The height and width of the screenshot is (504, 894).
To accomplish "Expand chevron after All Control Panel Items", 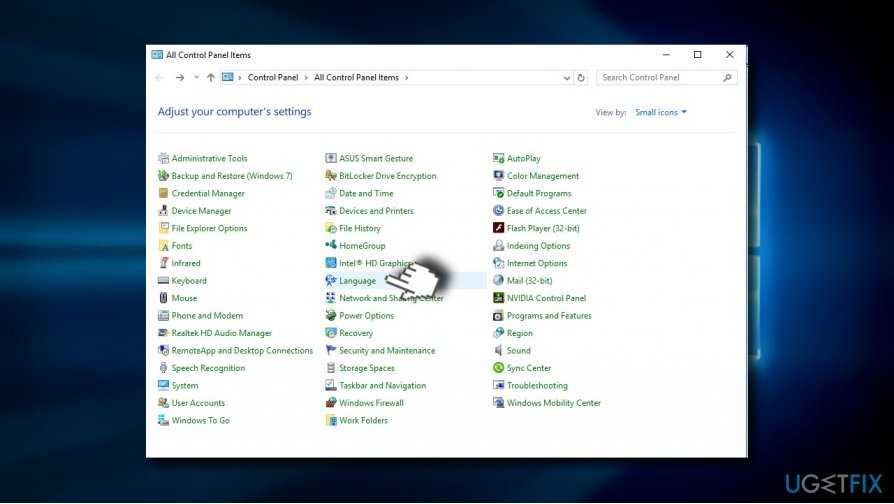I will coord(407,78).
